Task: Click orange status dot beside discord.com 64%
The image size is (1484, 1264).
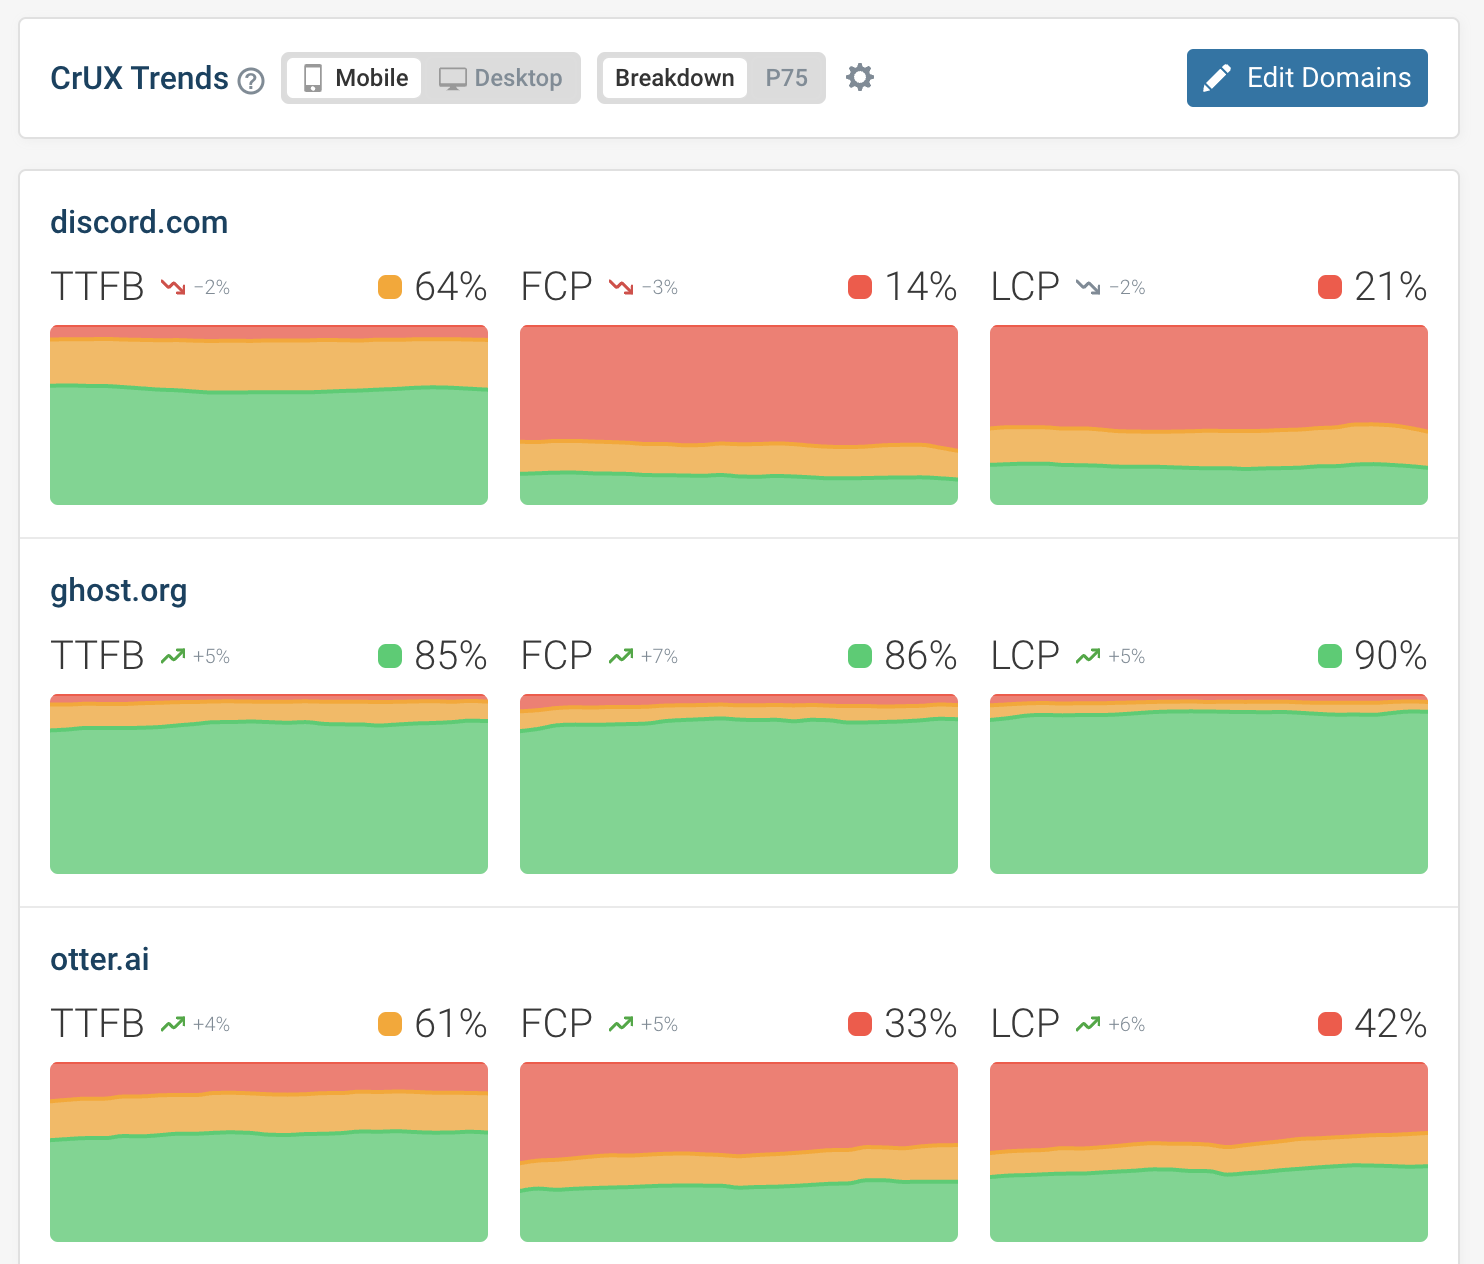Action: 390,287
